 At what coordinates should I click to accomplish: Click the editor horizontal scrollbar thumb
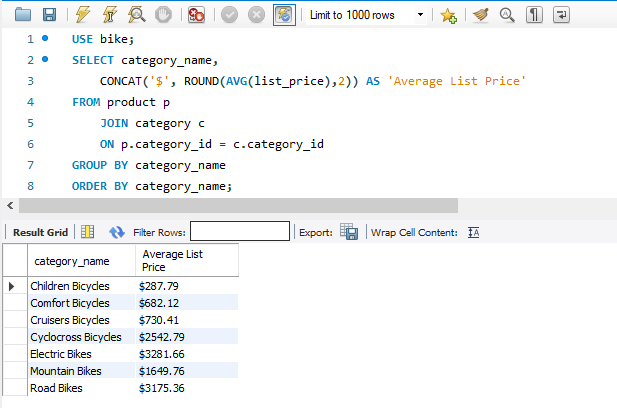coord(238,205)
